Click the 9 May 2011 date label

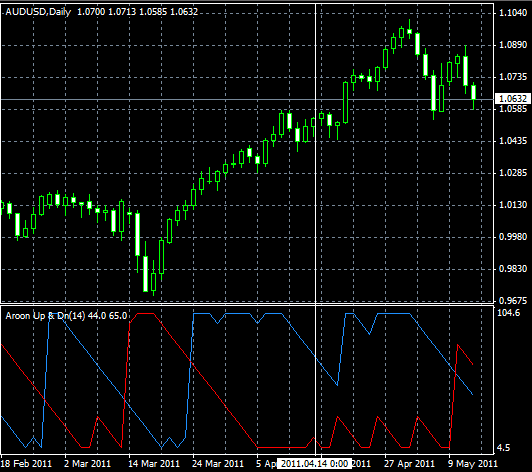click(473, 464)
